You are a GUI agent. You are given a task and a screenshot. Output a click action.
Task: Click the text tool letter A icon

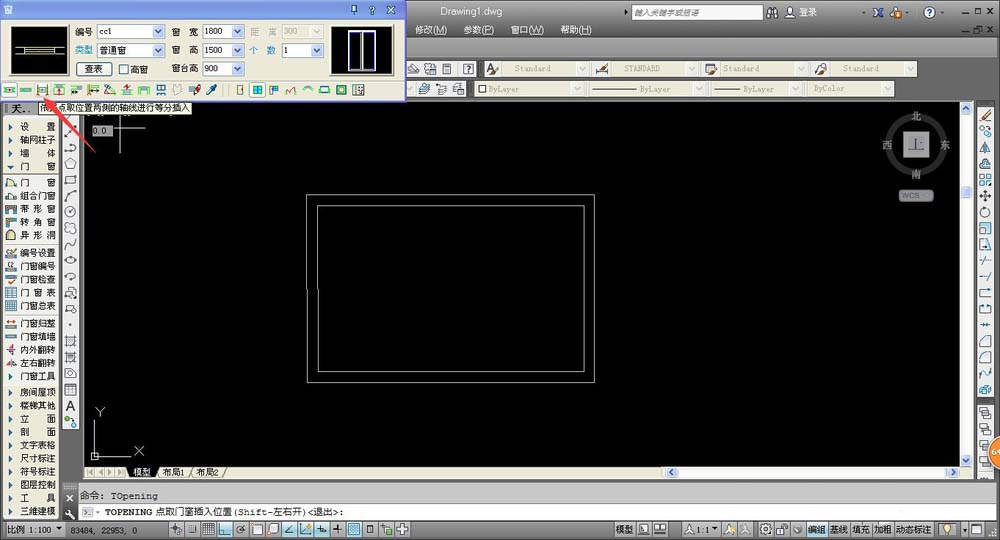pos(71,406)
